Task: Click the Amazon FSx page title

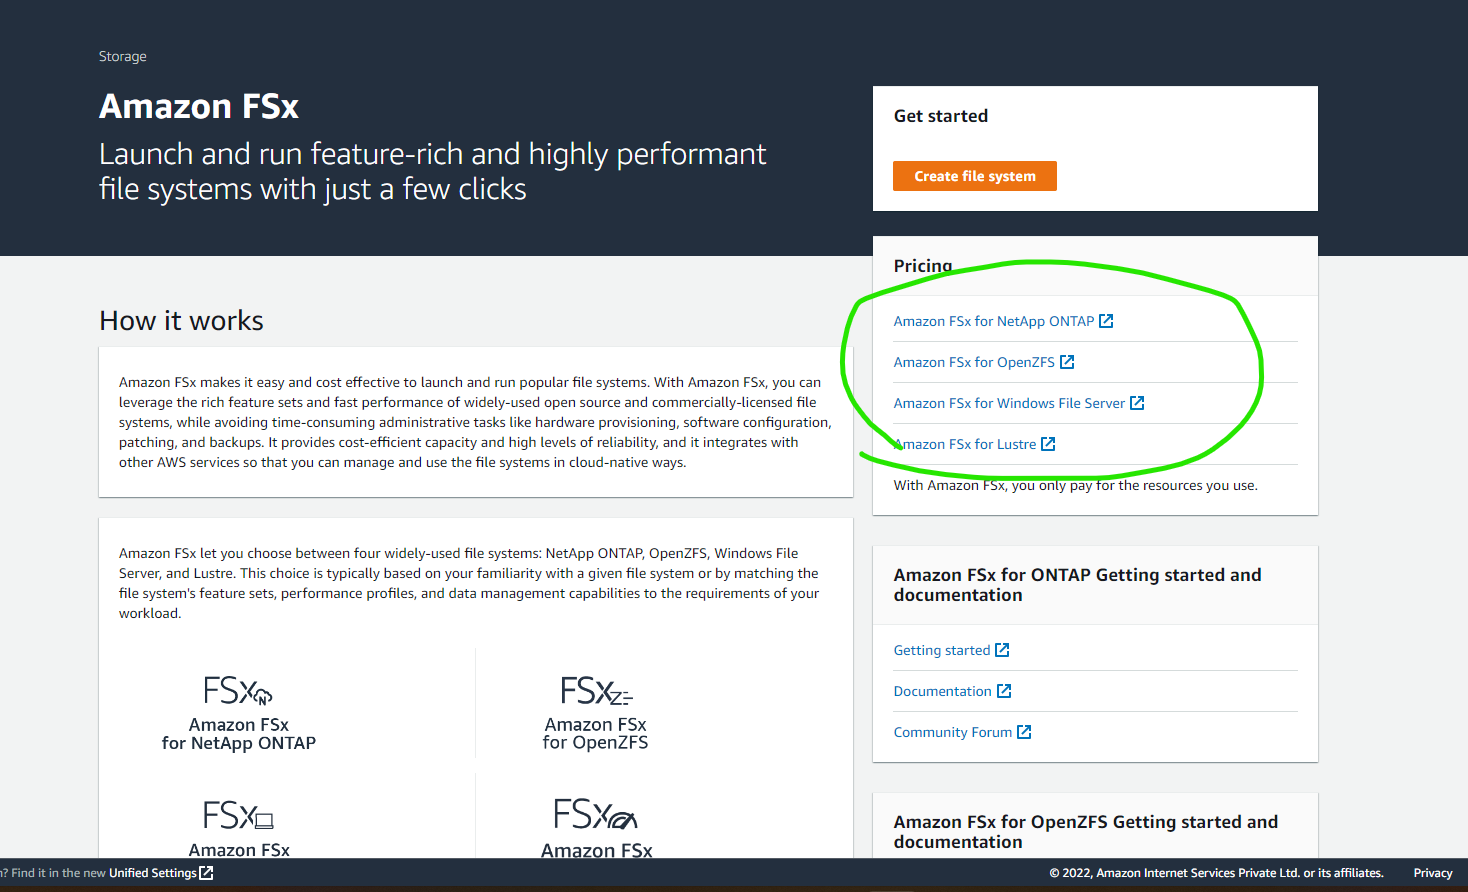Action: tap(199, 106)
